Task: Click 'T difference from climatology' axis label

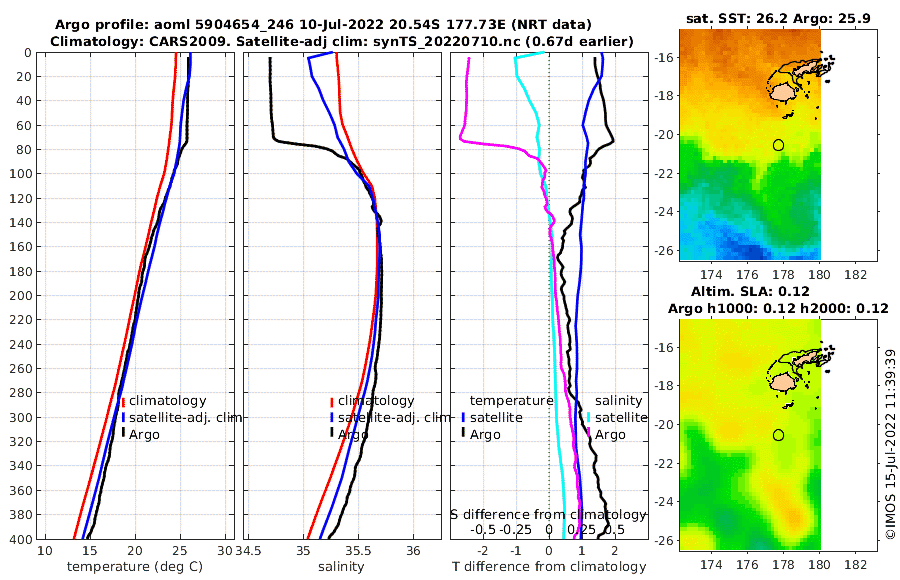Action: pos(549,567)
